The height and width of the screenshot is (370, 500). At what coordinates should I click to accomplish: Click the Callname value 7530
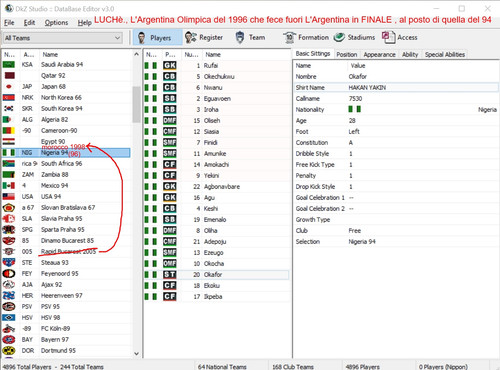(355, 98)
